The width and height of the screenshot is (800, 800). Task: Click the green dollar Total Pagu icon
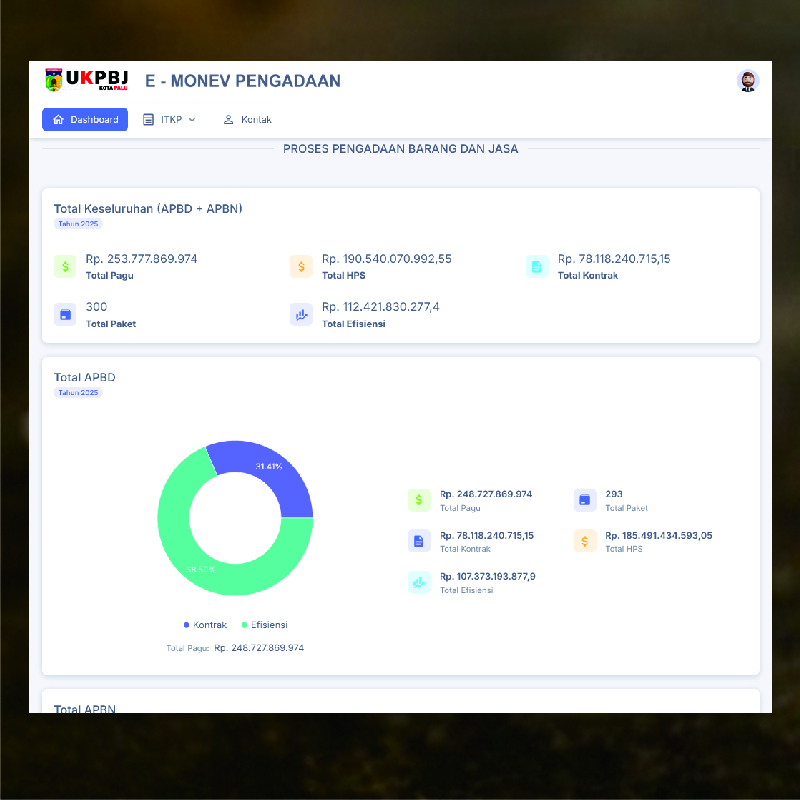point(65,266)
